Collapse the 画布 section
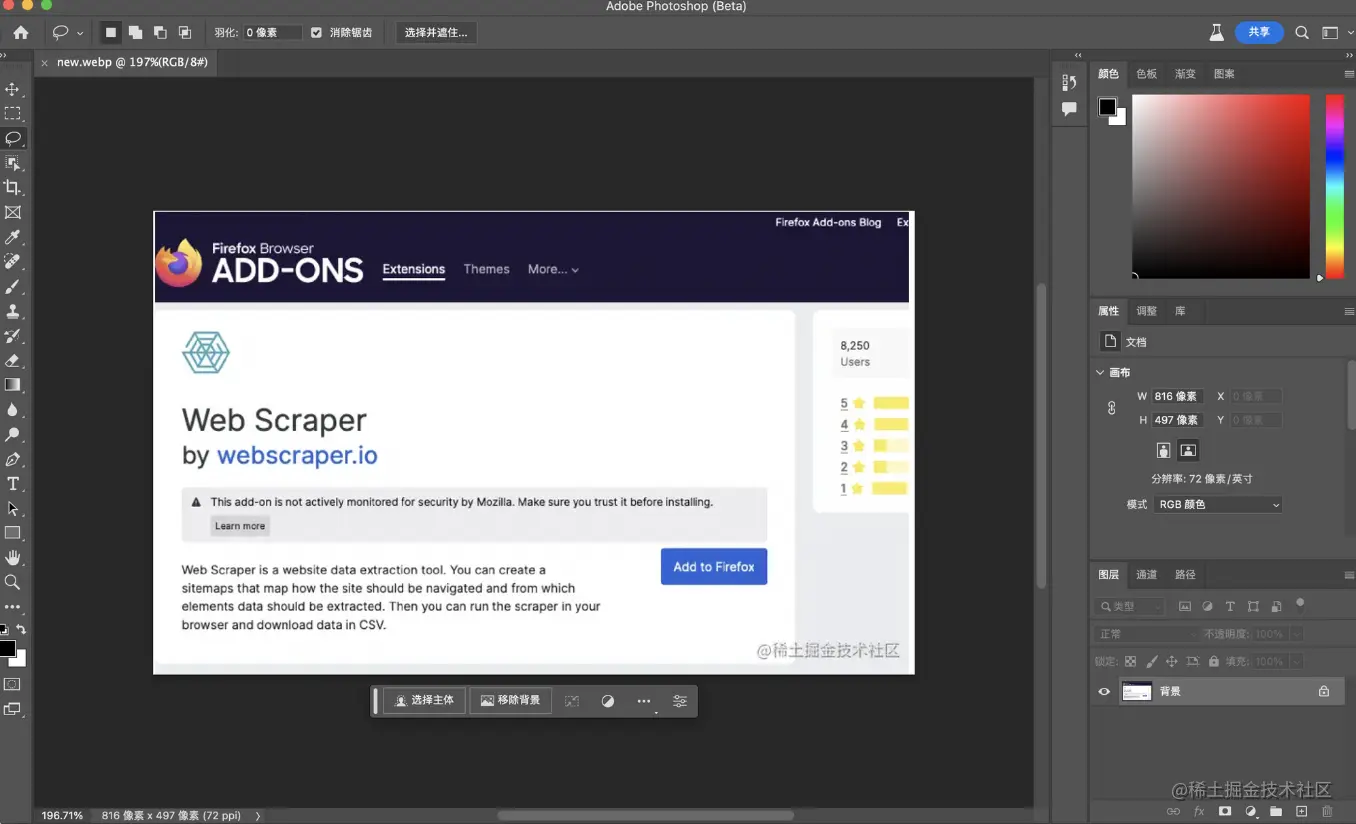This screenshot has width=1356, height=824. click(x=1101, y=372)
